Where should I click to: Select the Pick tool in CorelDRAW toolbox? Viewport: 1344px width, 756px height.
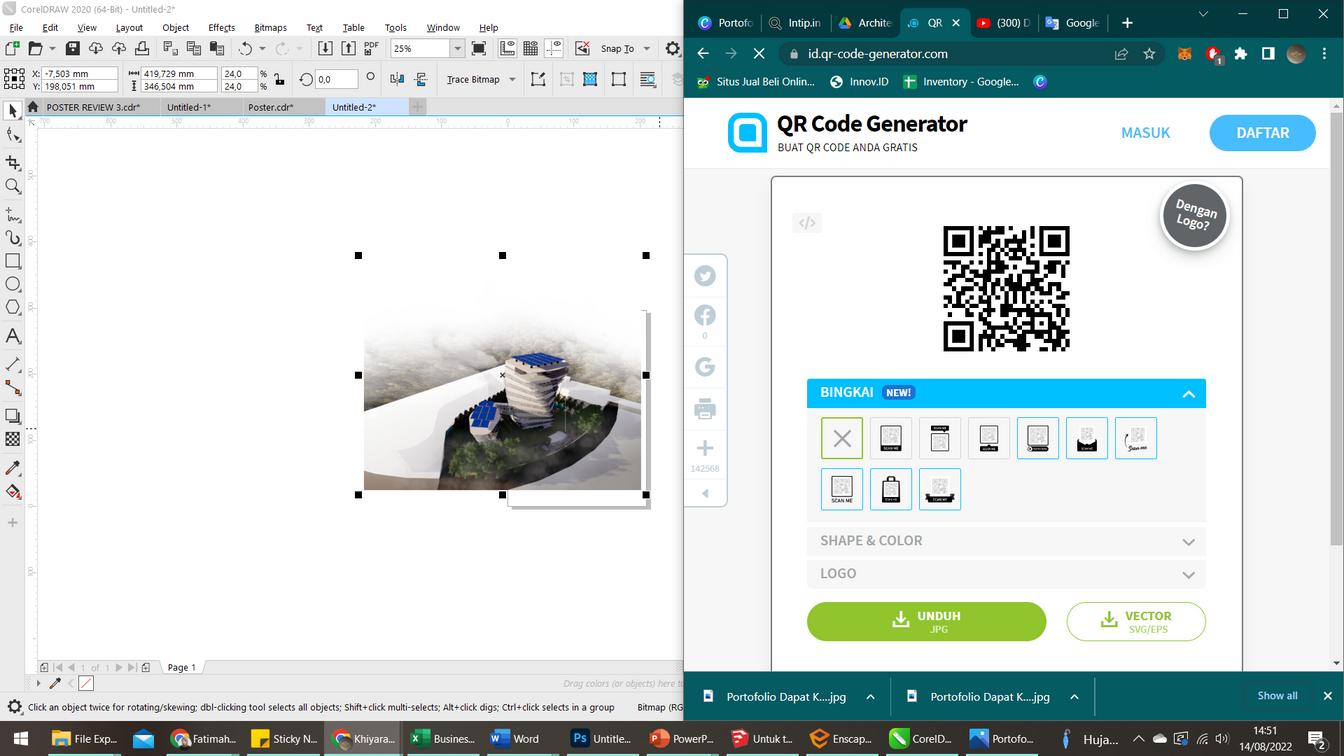(x=13, y=111)
